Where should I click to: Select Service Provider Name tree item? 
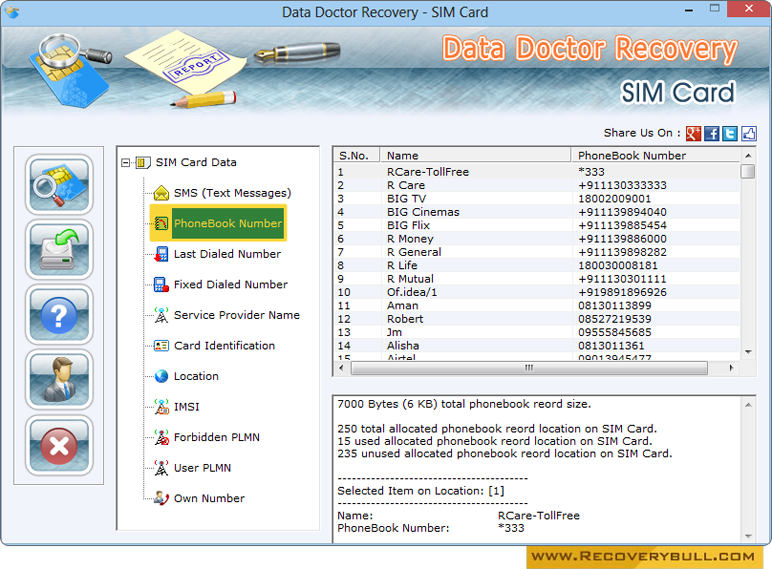point(237,315)
